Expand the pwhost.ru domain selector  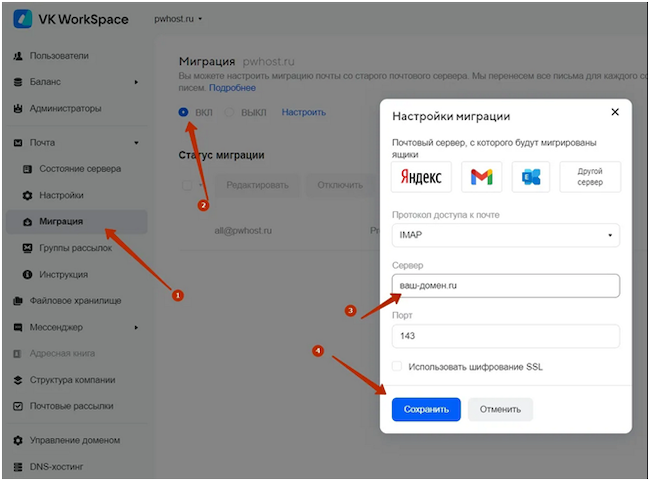click(x=180, y=19)
